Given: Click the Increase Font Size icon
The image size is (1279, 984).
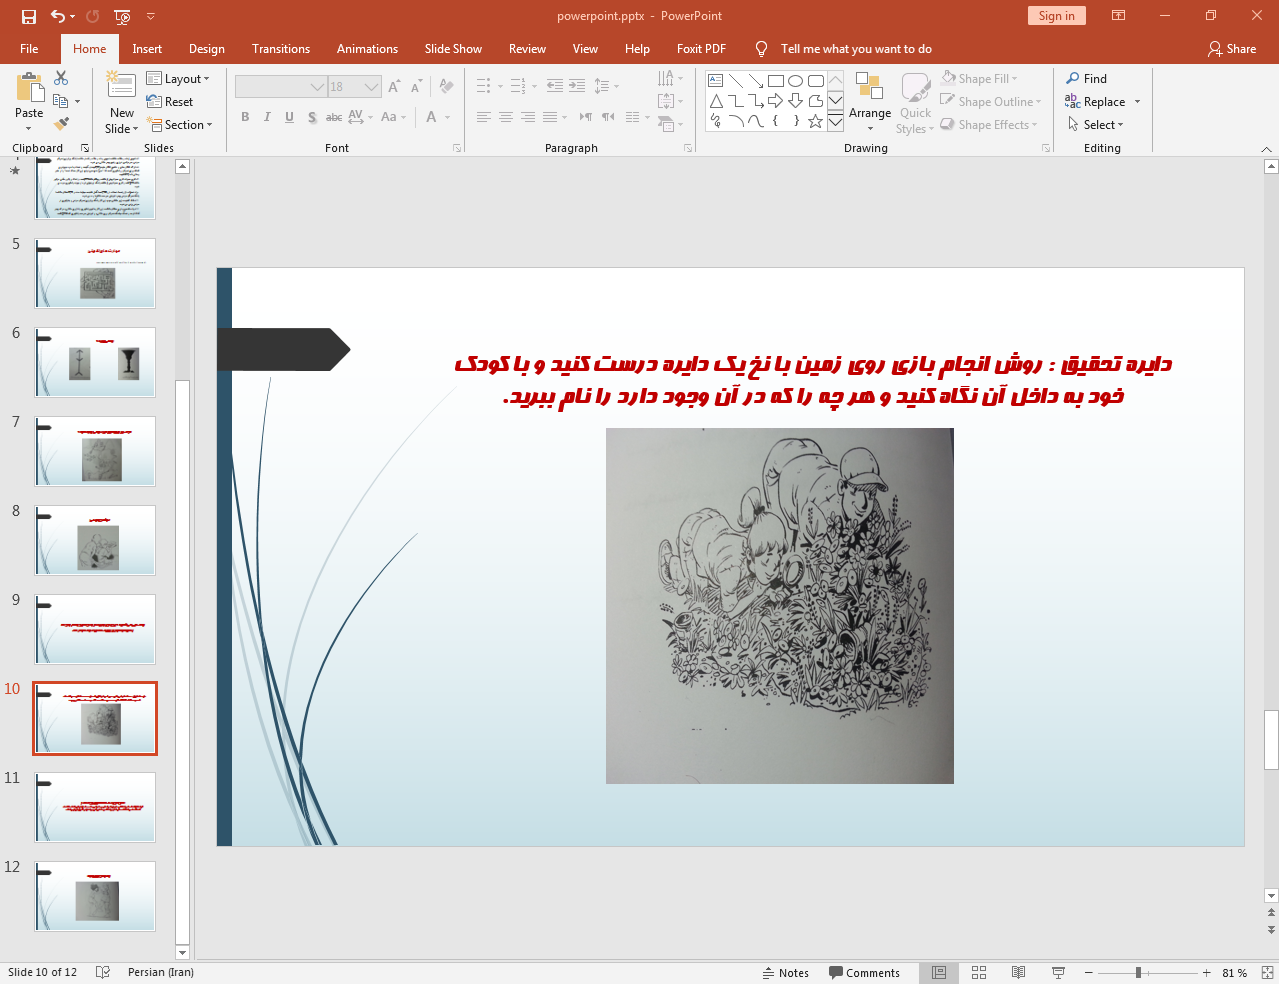Looking at the screenshot, I should point(394,87).
